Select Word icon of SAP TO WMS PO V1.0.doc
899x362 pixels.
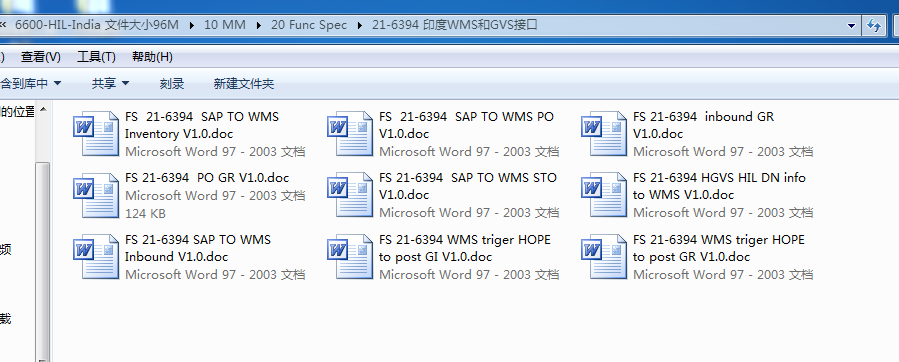click(350, 134)
